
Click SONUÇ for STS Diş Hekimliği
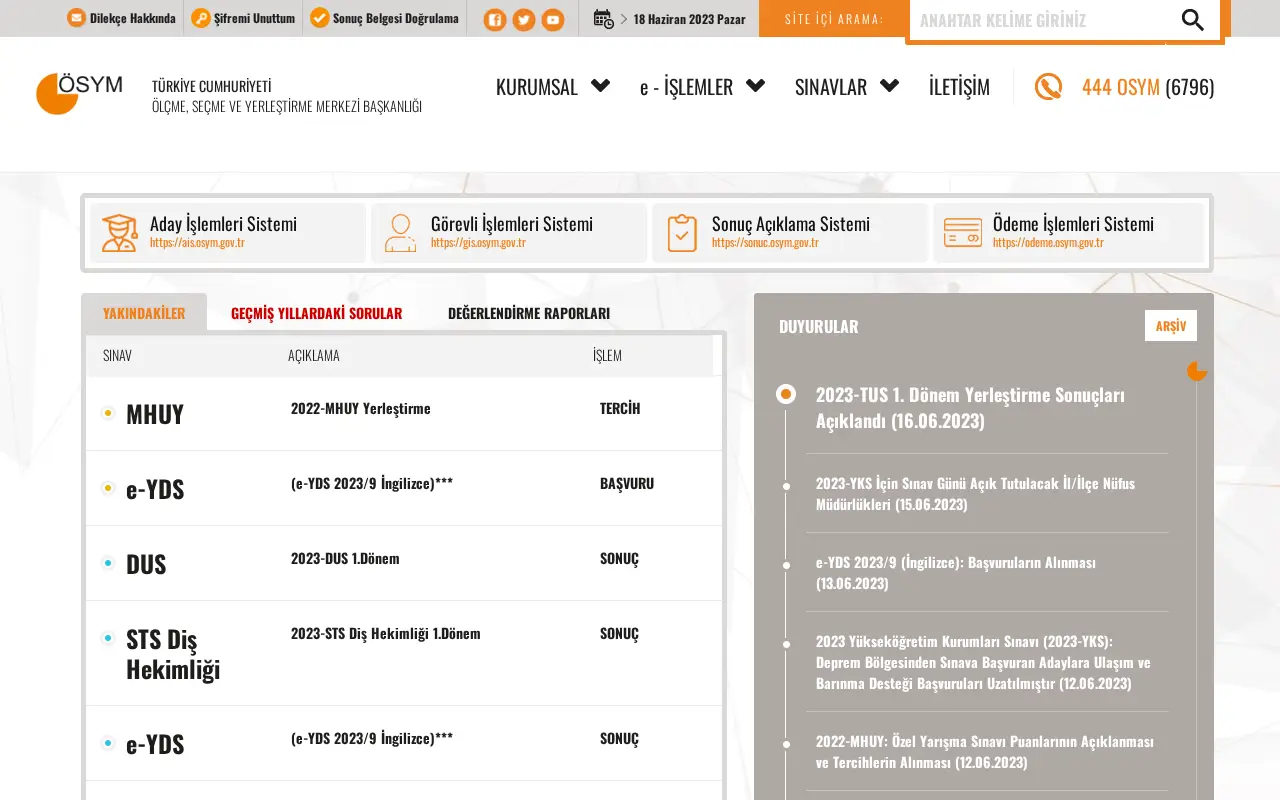coord(619,634)
